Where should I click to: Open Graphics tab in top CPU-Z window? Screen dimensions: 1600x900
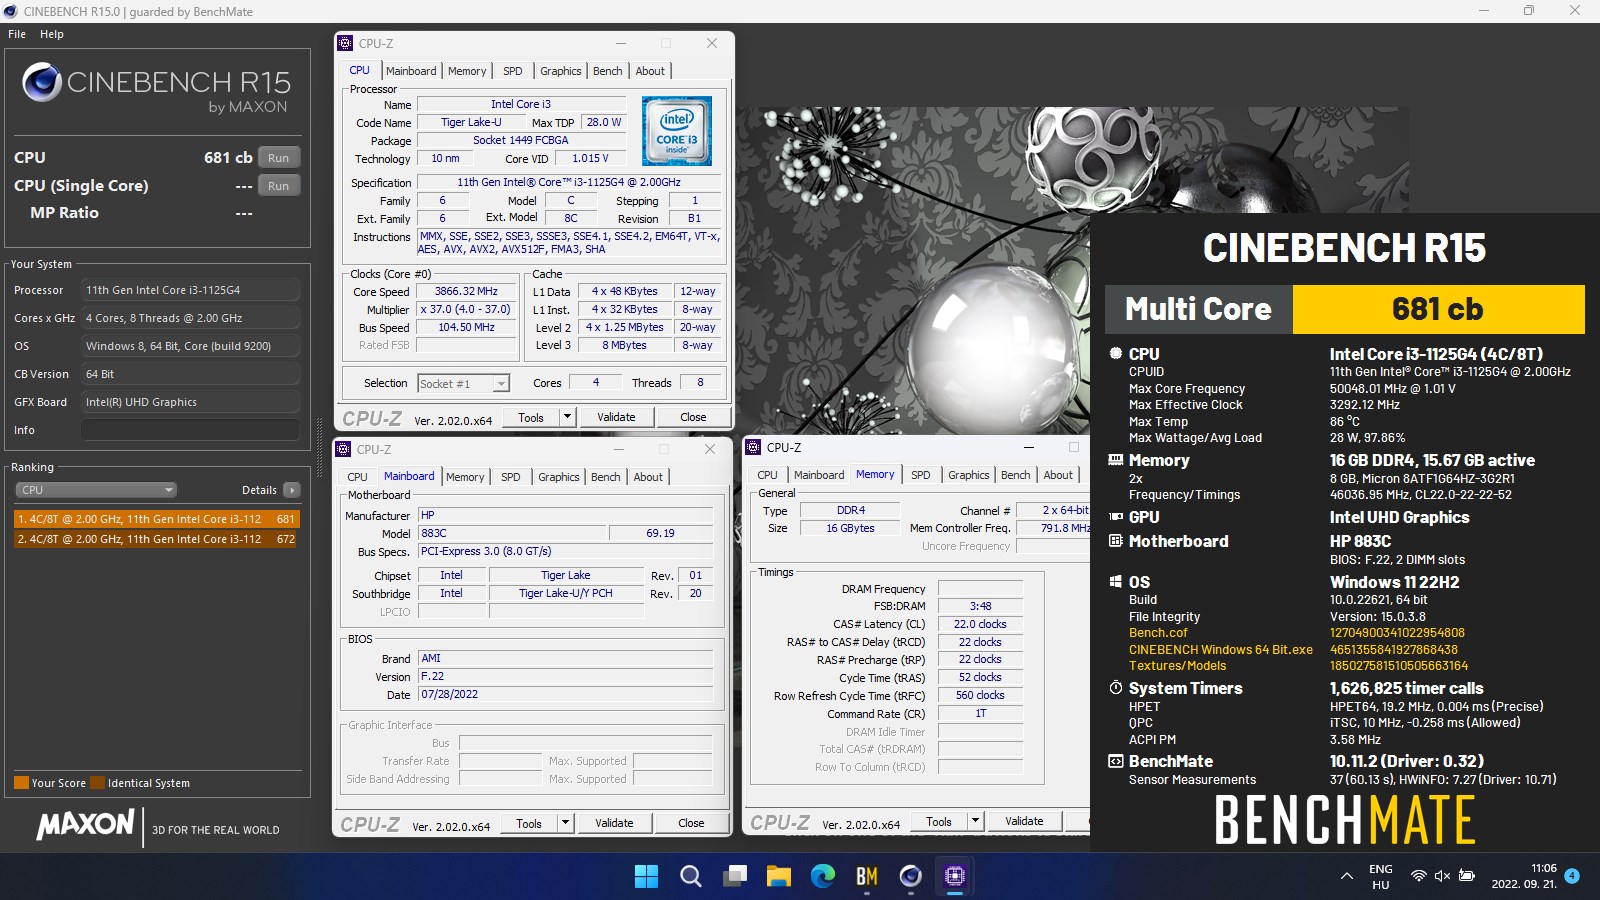tap(561, 71)
